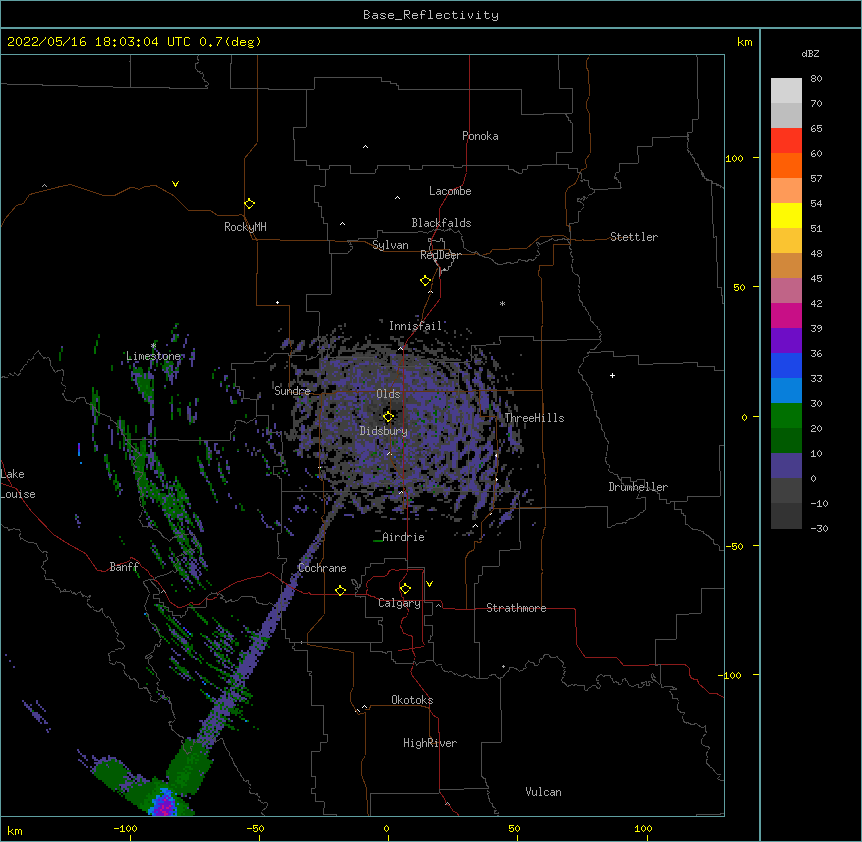The image size is (862, 842).
Task: Click the Base_Reflectivity title
Action: [x=431, y=15]
